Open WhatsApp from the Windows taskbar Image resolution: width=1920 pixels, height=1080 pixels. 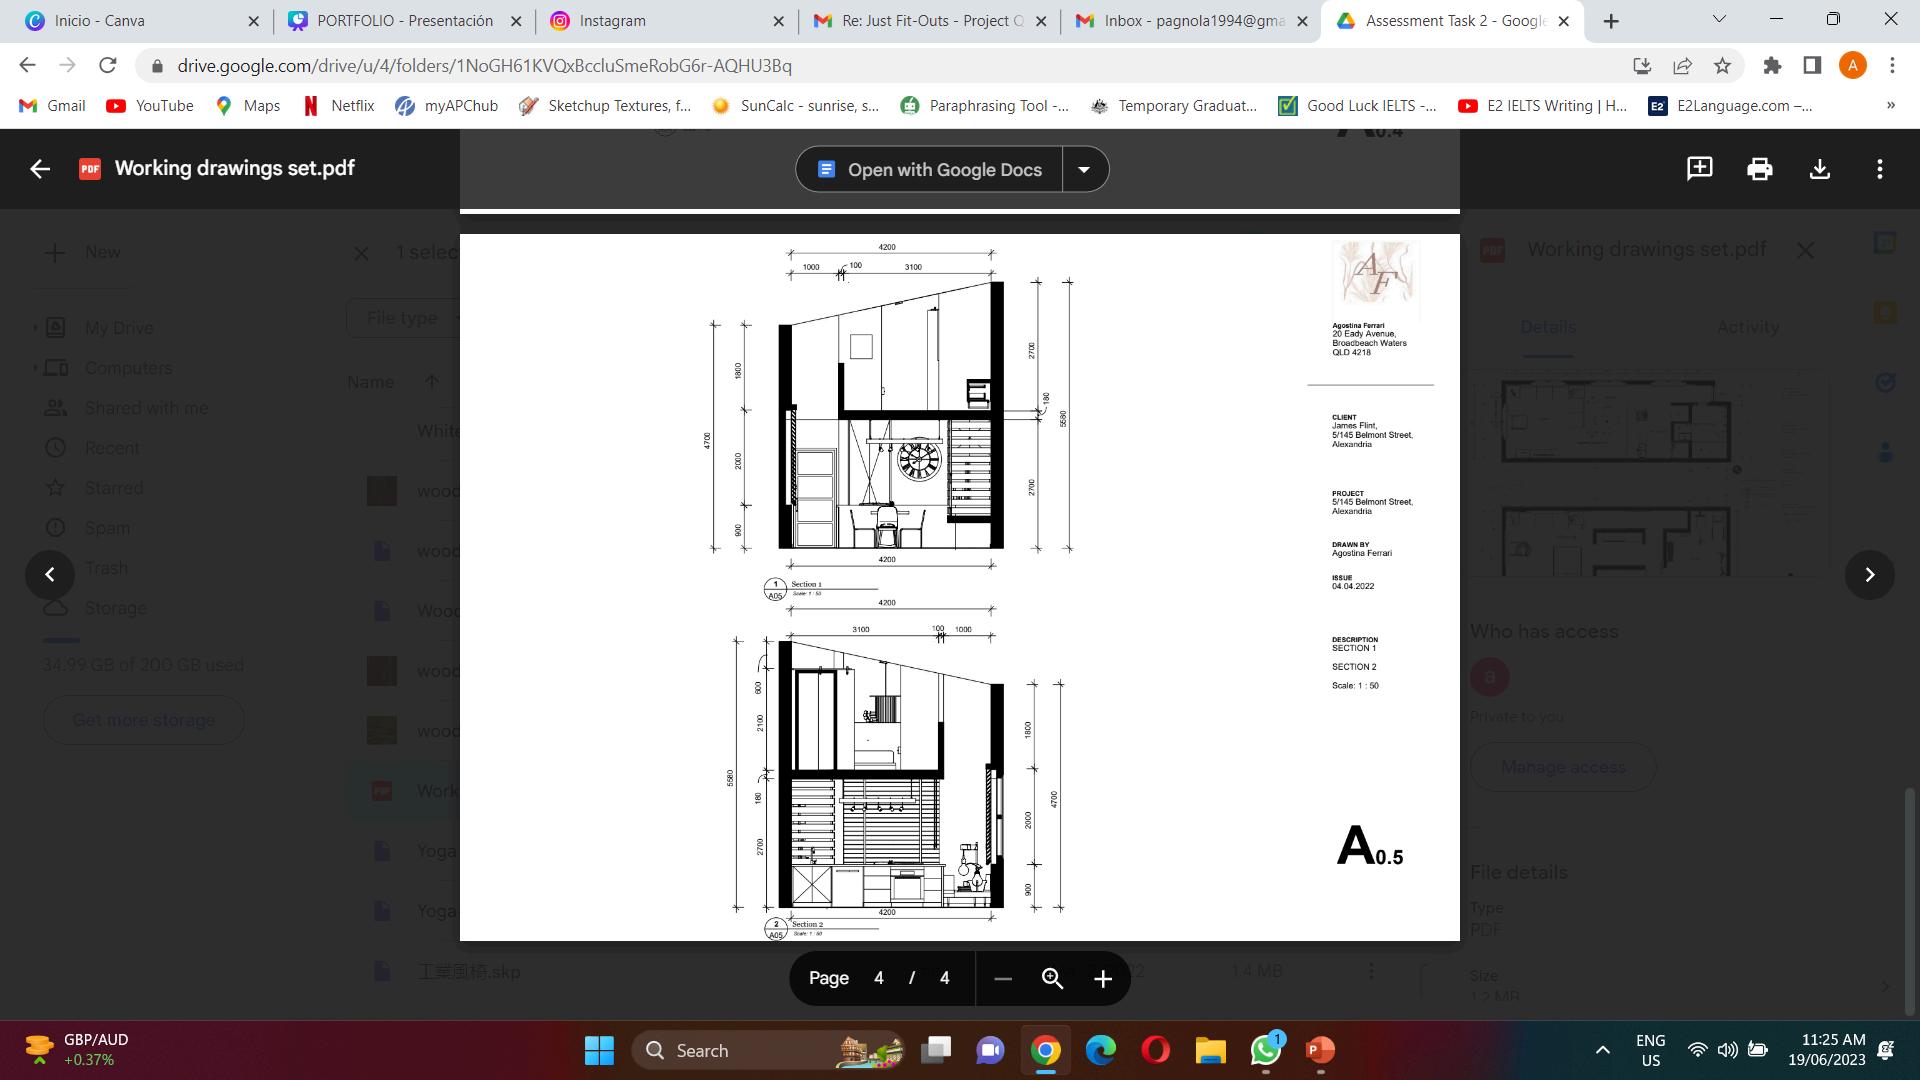[1265, 1051]
